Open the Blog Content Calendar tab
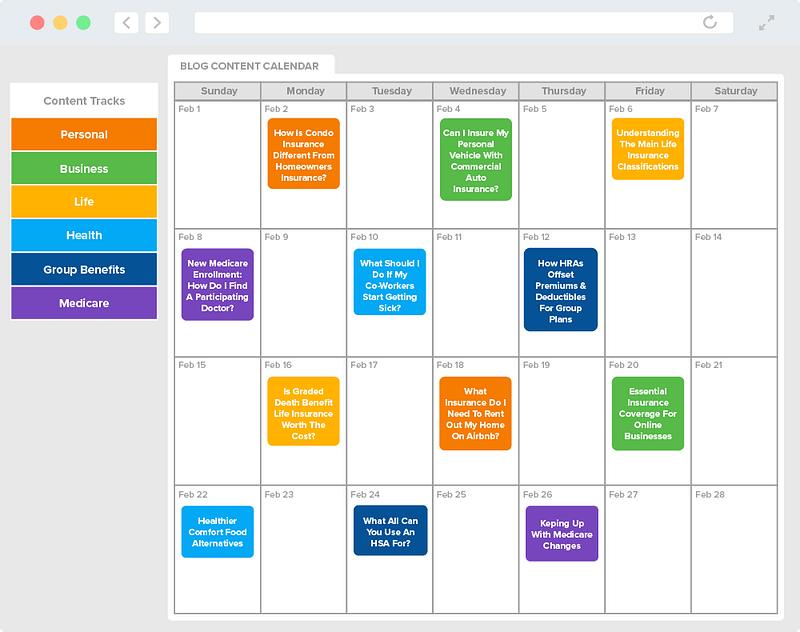 (x=249, y=66)
